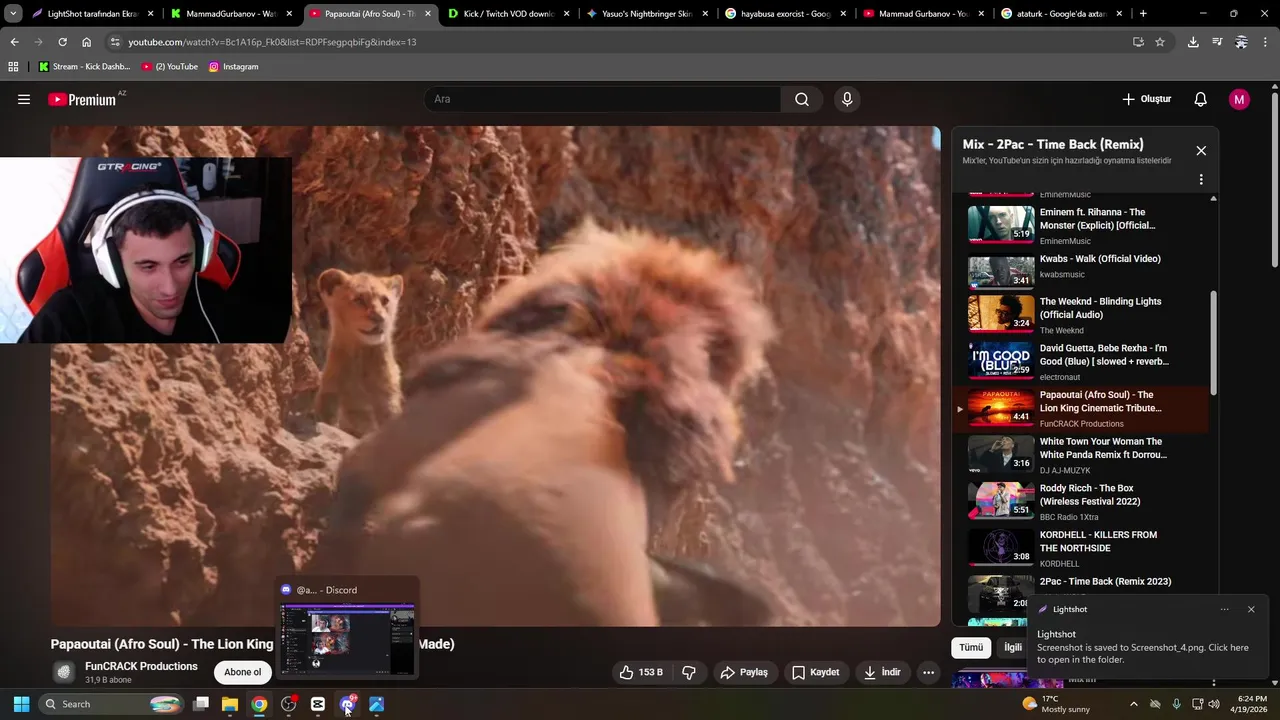This screenshot has height=720, width=1280.
Task: Switch to the LightShot tab
Action: pos(93,14)
